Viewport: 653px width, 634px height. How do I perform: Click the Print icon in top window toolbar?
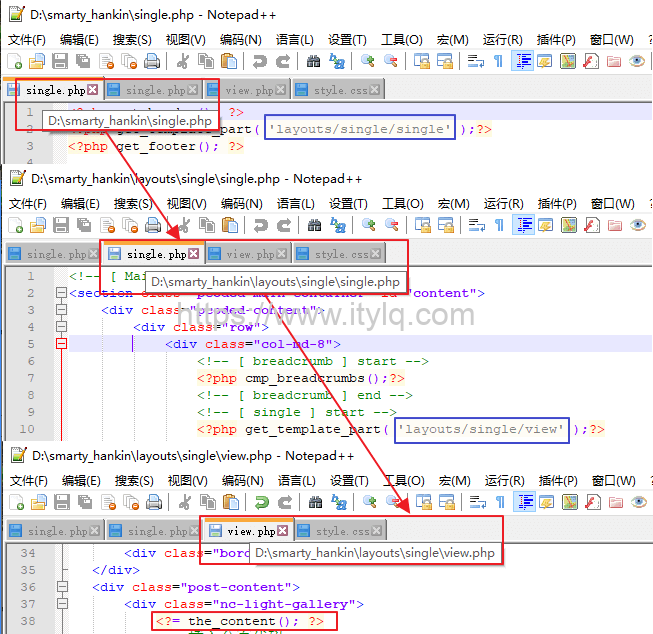(x=152, y=62)
